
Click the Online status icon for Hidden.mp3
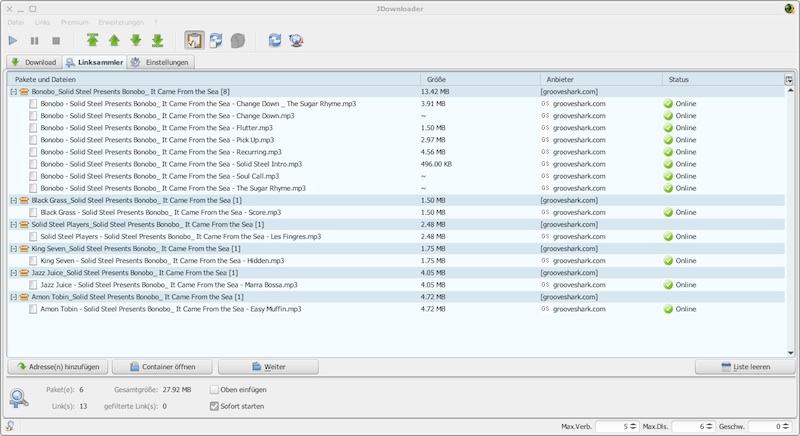pyautogui.click(x=668, y=261)
